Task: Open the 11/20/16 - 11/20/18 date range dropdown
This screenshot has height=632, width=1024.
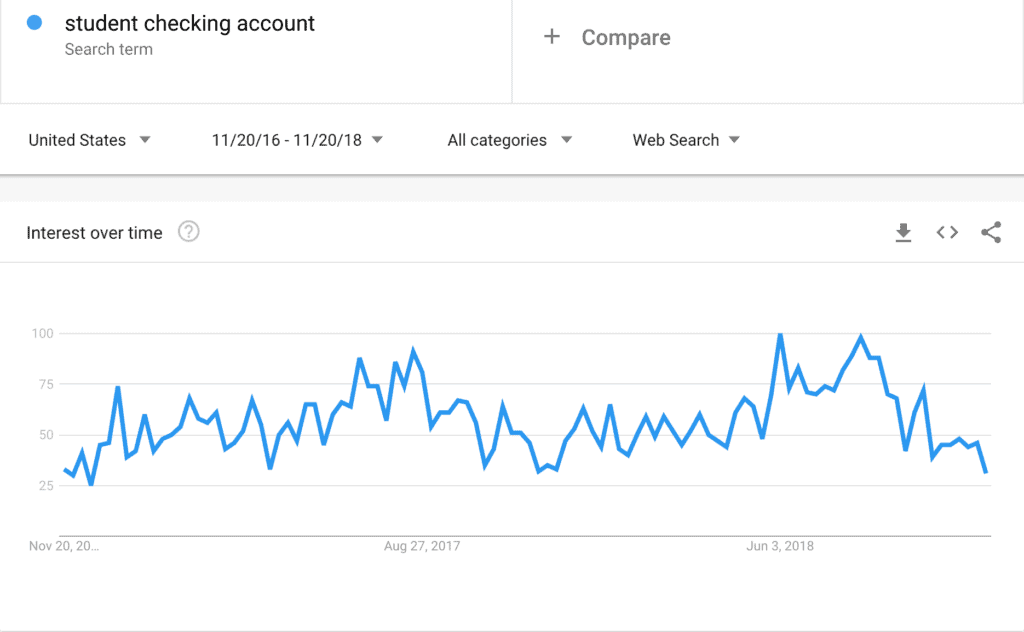Action: [297, 140]
